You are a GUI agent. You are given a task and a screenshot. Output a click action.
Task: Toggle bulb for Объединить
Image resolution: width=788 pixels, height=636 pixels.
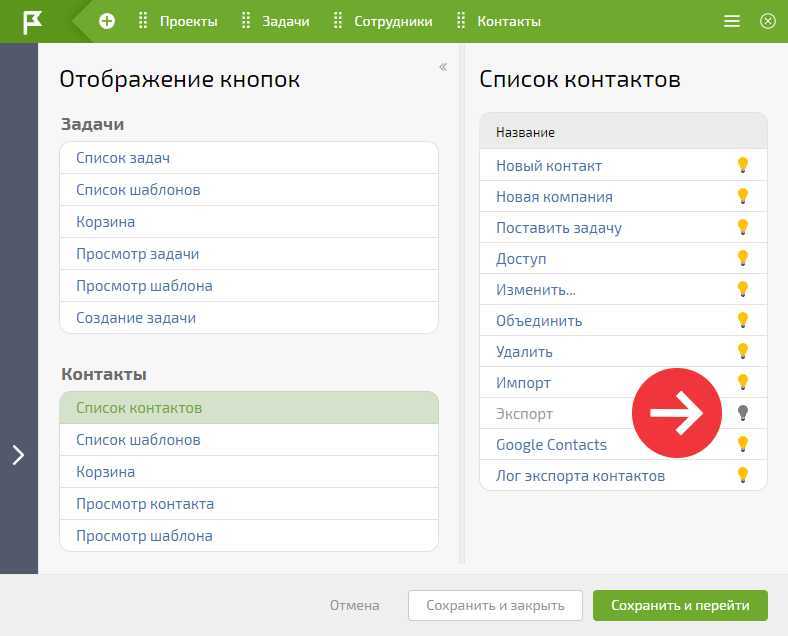[743, 320]
